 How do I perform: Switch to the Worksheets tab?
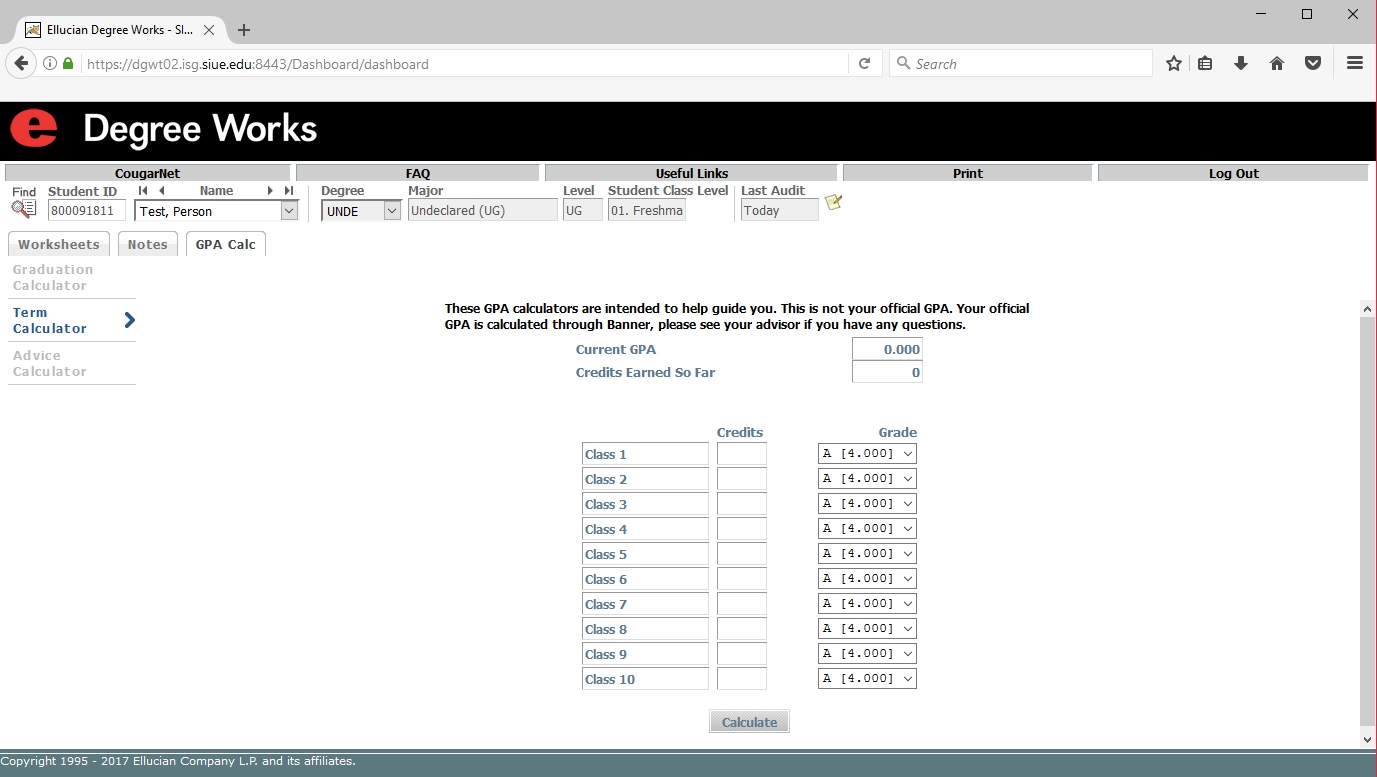tap(59, 245)
